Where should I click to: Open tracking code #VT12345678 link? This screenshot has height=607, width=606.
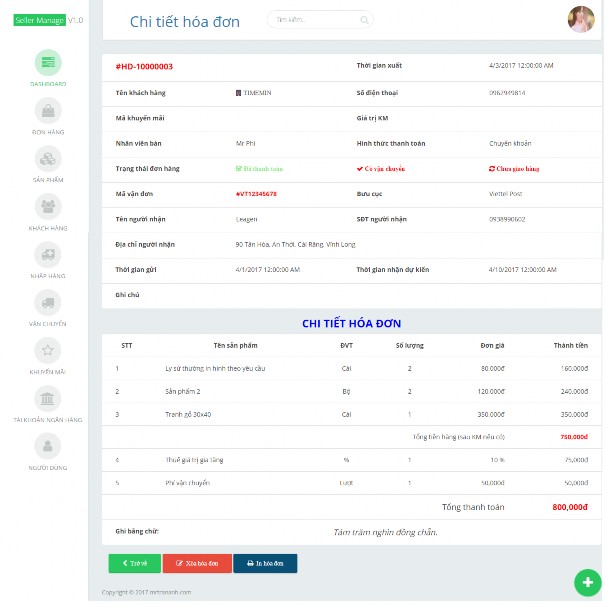click(x=256, y=194)
